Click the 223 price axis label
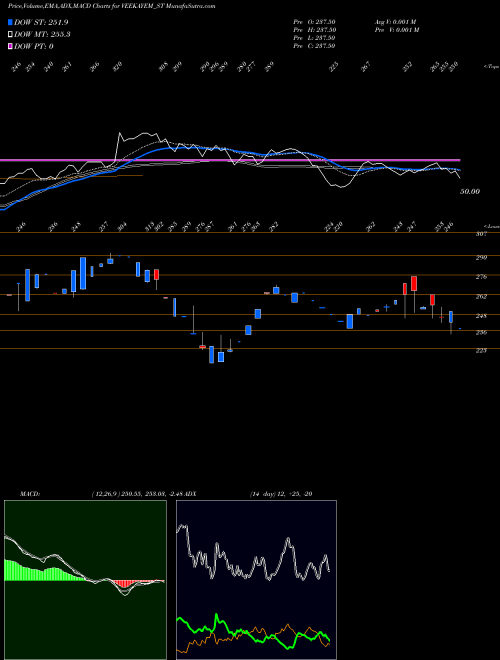 click(x=481, y=350)
